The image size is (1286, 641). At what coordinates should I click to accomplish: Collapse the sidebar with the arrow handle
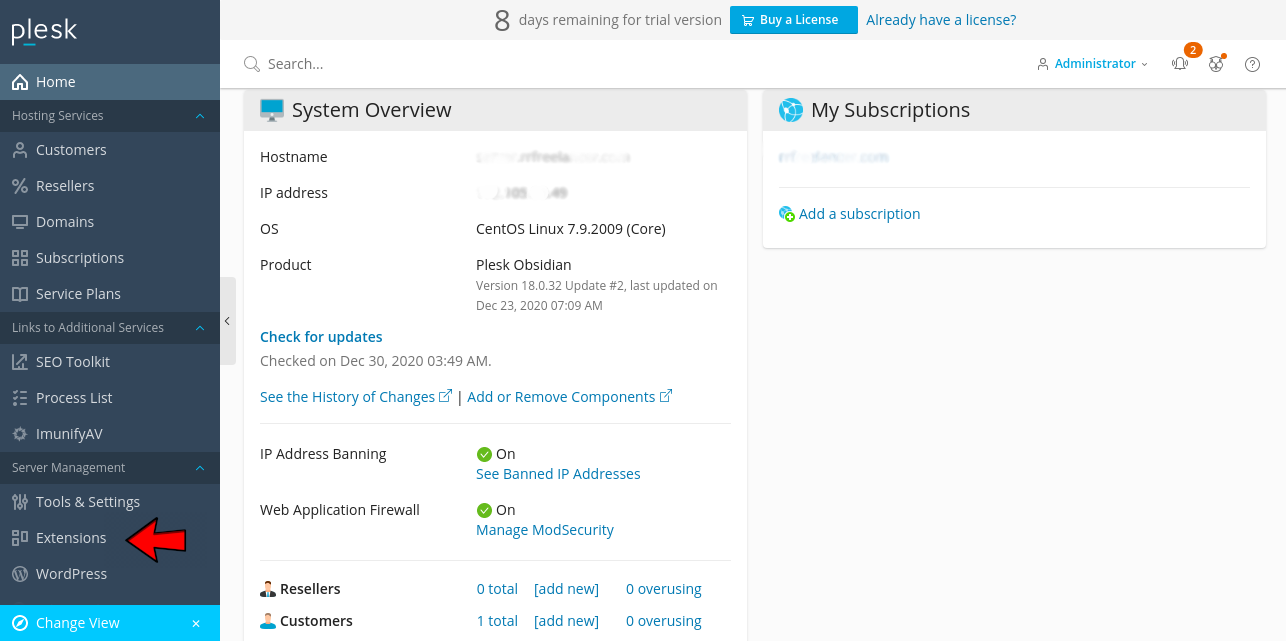pyautogui.click(x=228, y=321)
